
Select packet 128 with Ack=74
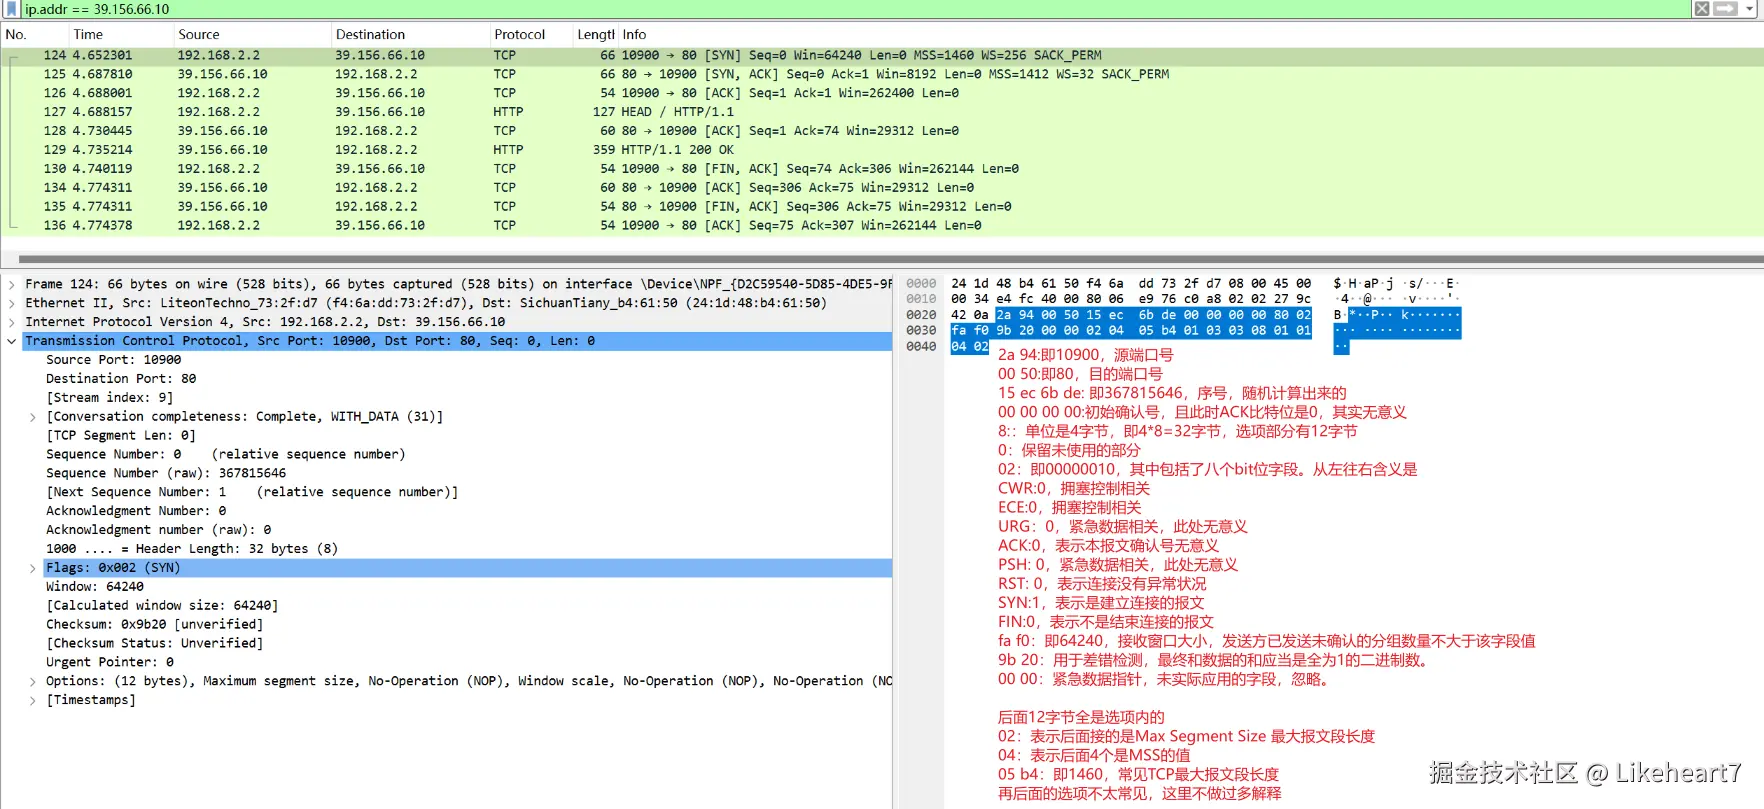[882, 131]
